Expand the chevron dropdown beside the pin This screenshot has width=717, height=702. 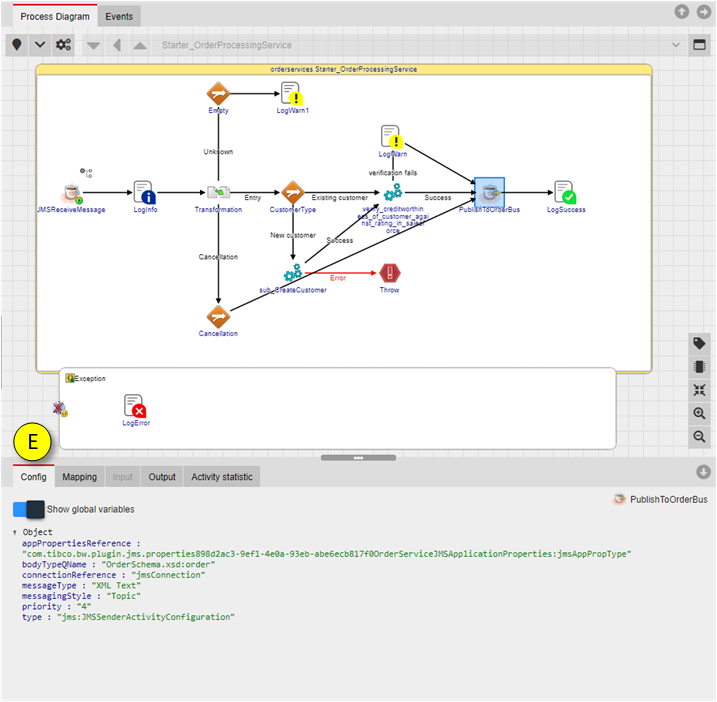tap(40, 45)
